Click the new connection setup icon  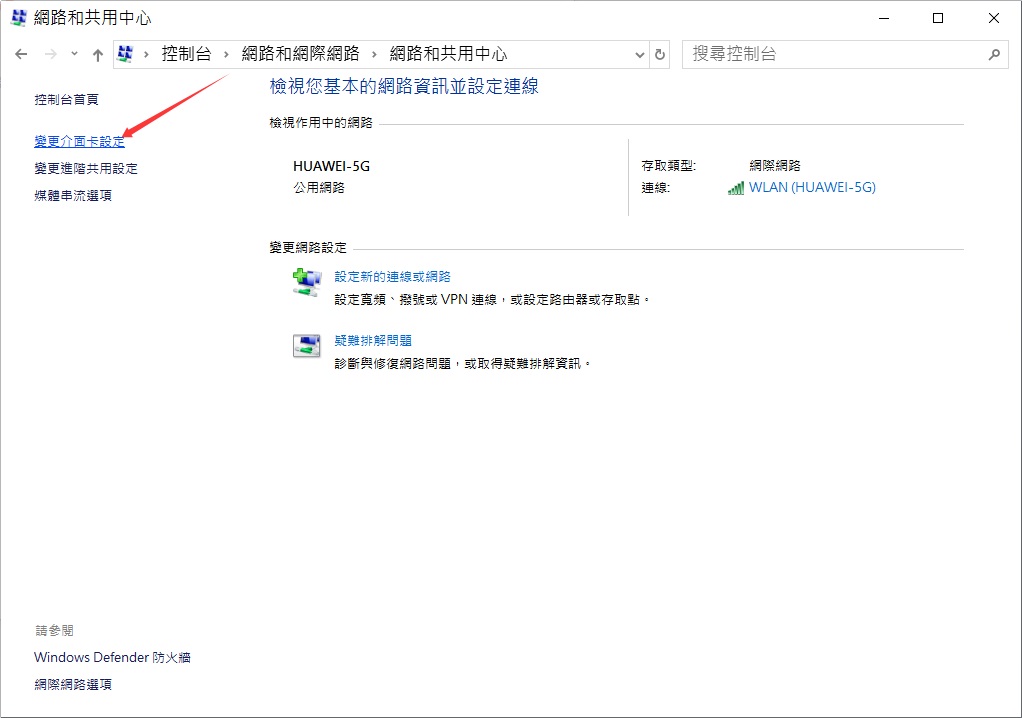point(306,283)
